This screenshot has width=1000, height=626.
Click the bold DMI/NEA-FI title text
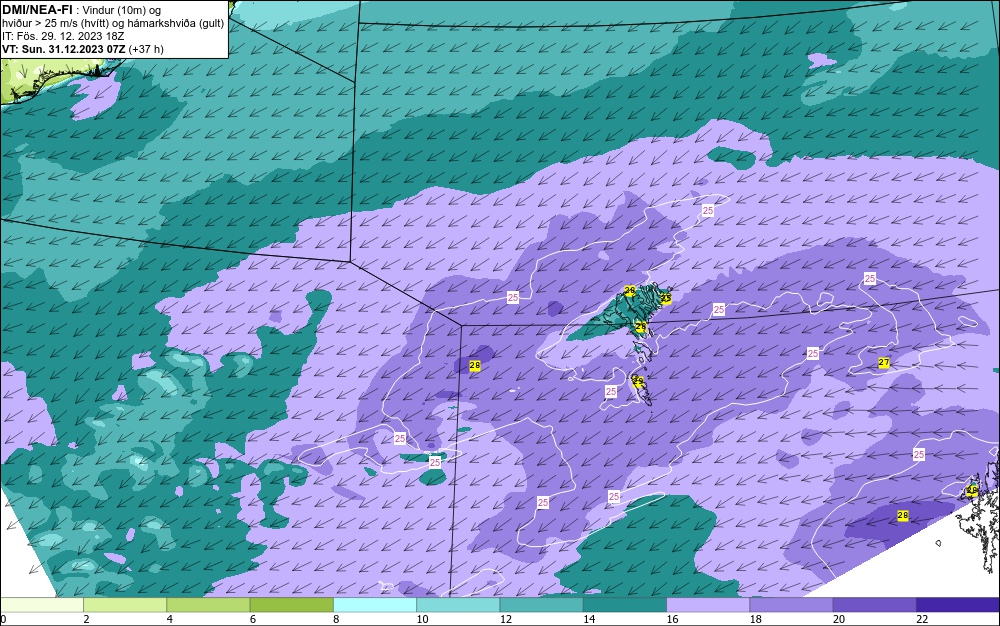(x=37, y=10)
